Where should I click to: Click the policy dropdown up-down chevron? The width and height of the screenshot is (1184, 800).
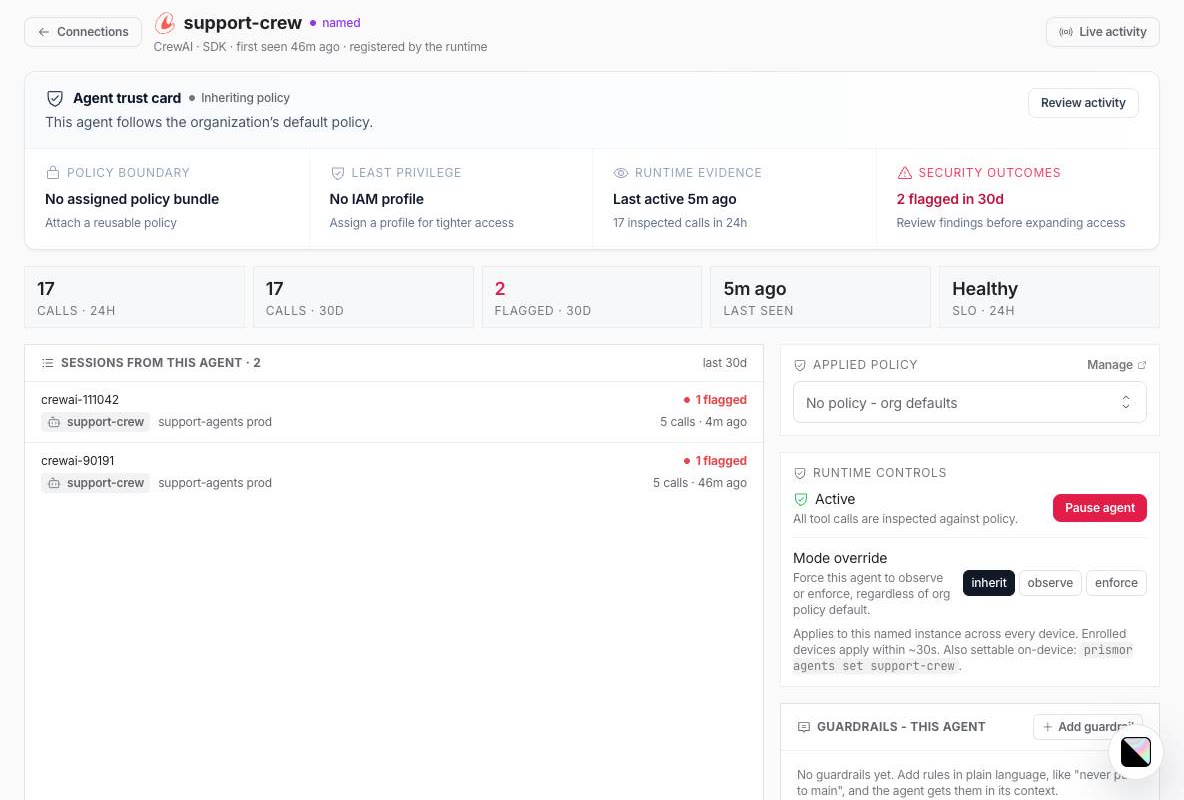(1126, 403)
